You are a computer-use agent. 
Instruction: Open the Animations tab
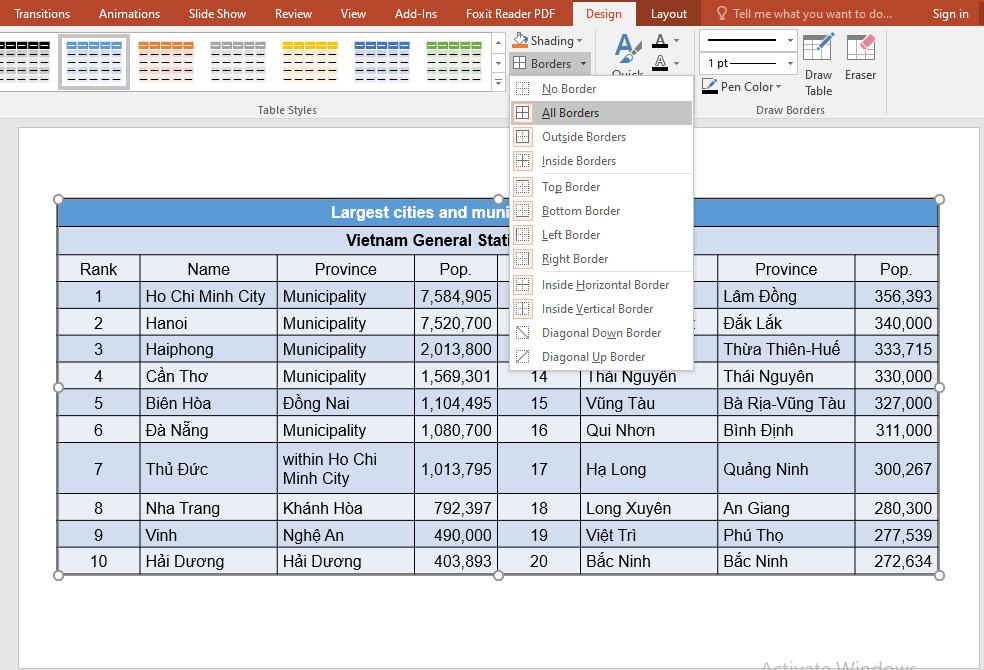128,13
